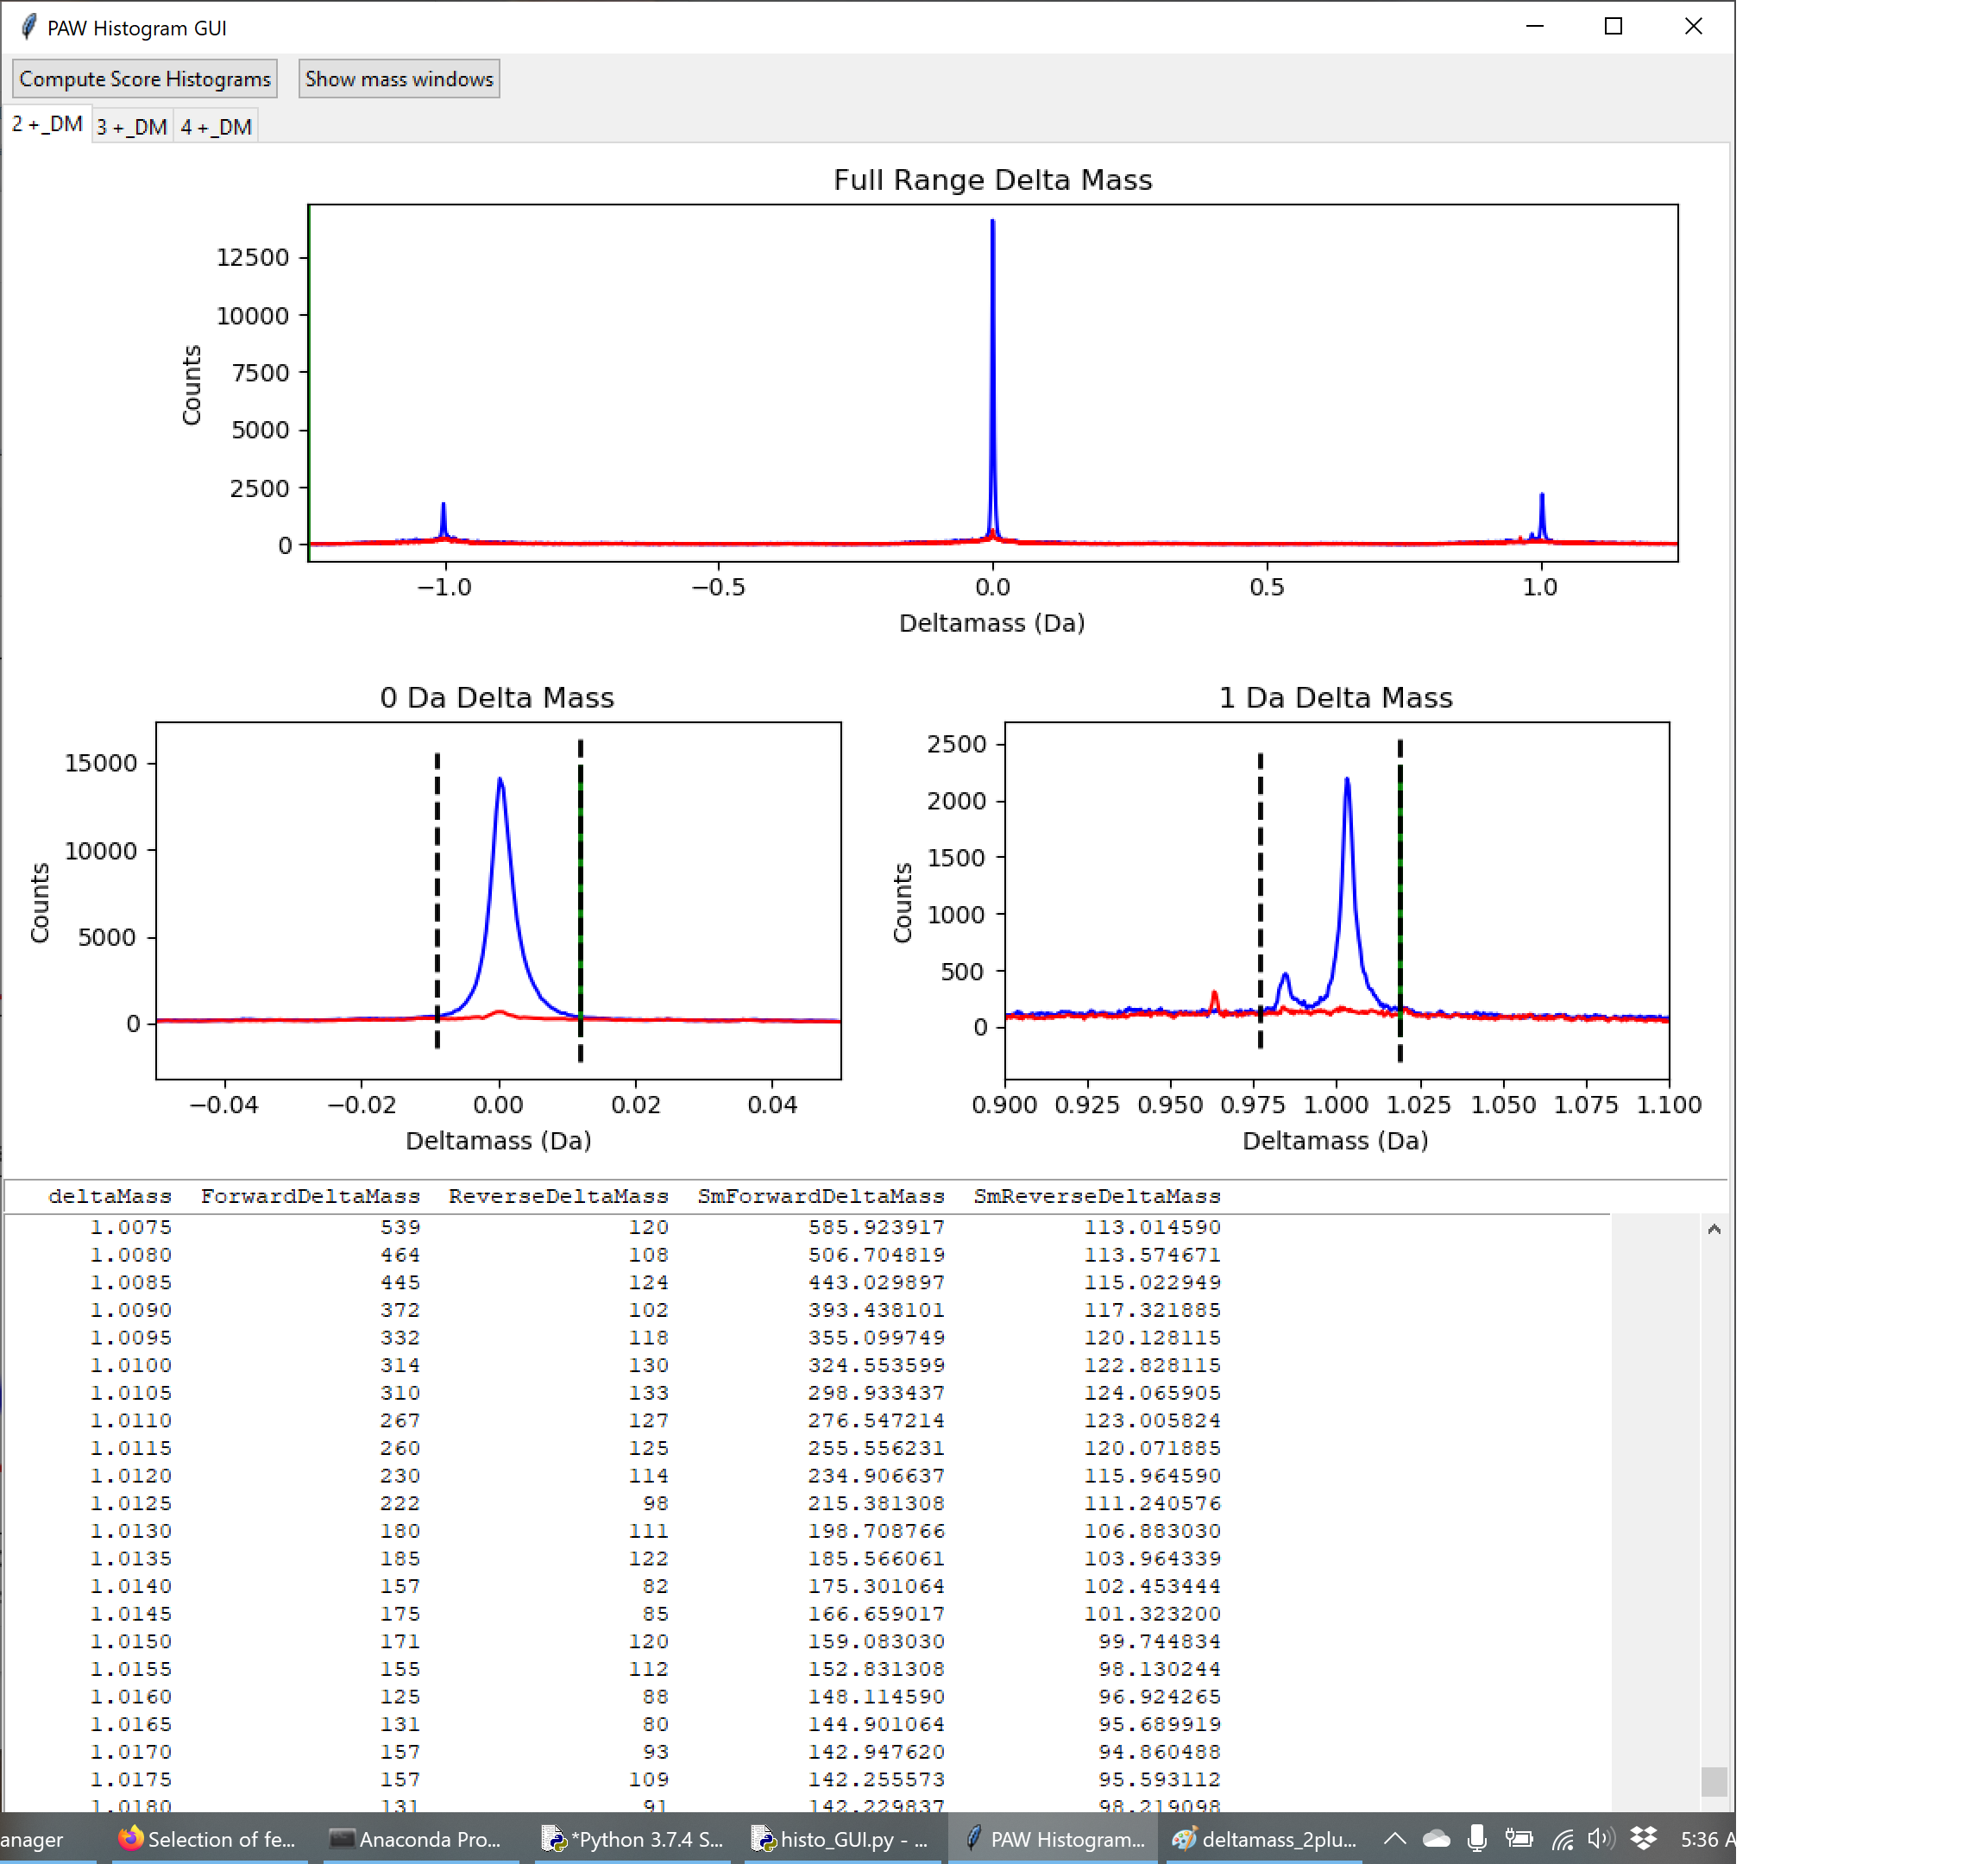Select the ForwardDeltaMass column header
The width and height of the screenshot is (1988, 1864).
click(x=310, y=1196)
